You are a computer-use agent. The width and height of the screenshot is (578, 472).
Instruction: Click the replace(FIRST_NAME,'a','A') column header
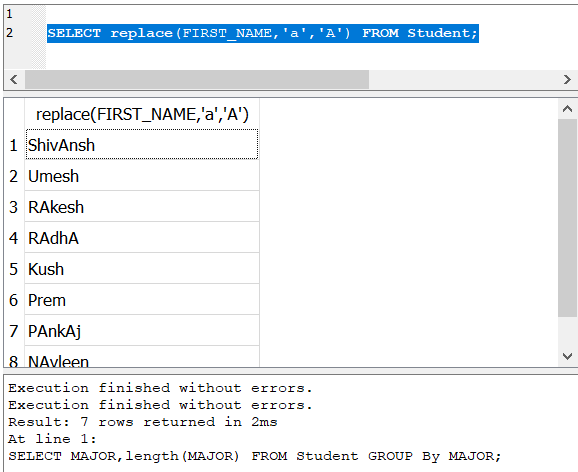(x=142, y=114)
